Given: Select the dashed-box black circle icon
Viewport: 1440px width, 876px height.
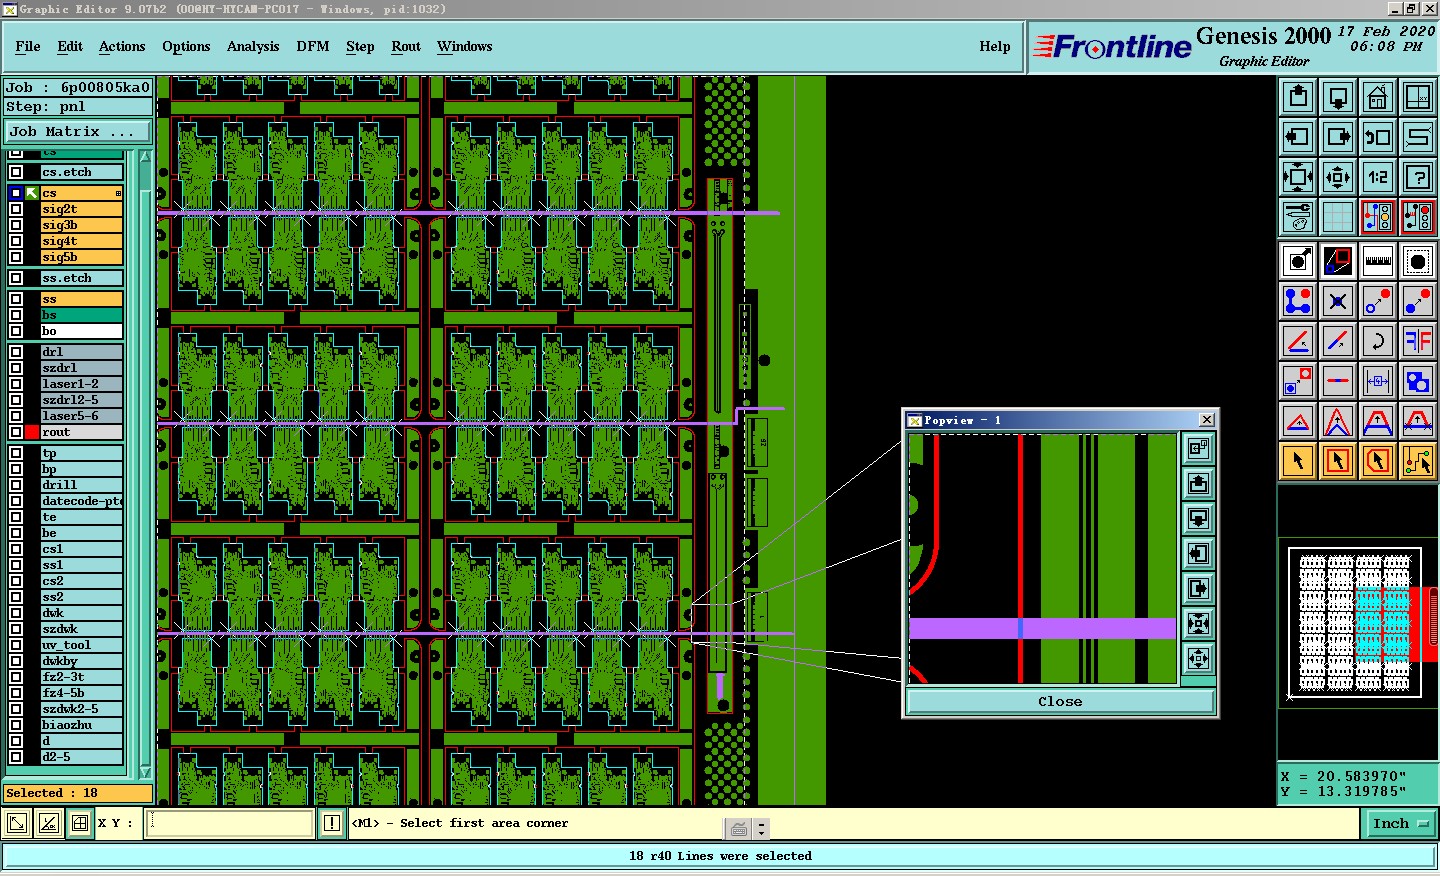Looking at the screenshot, I should 1418,262.
